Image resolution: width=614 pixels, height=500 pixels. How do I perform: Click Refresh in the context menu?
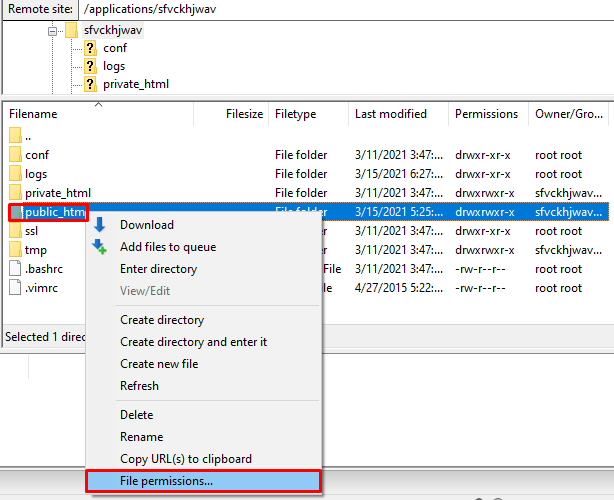pos(139,385)
